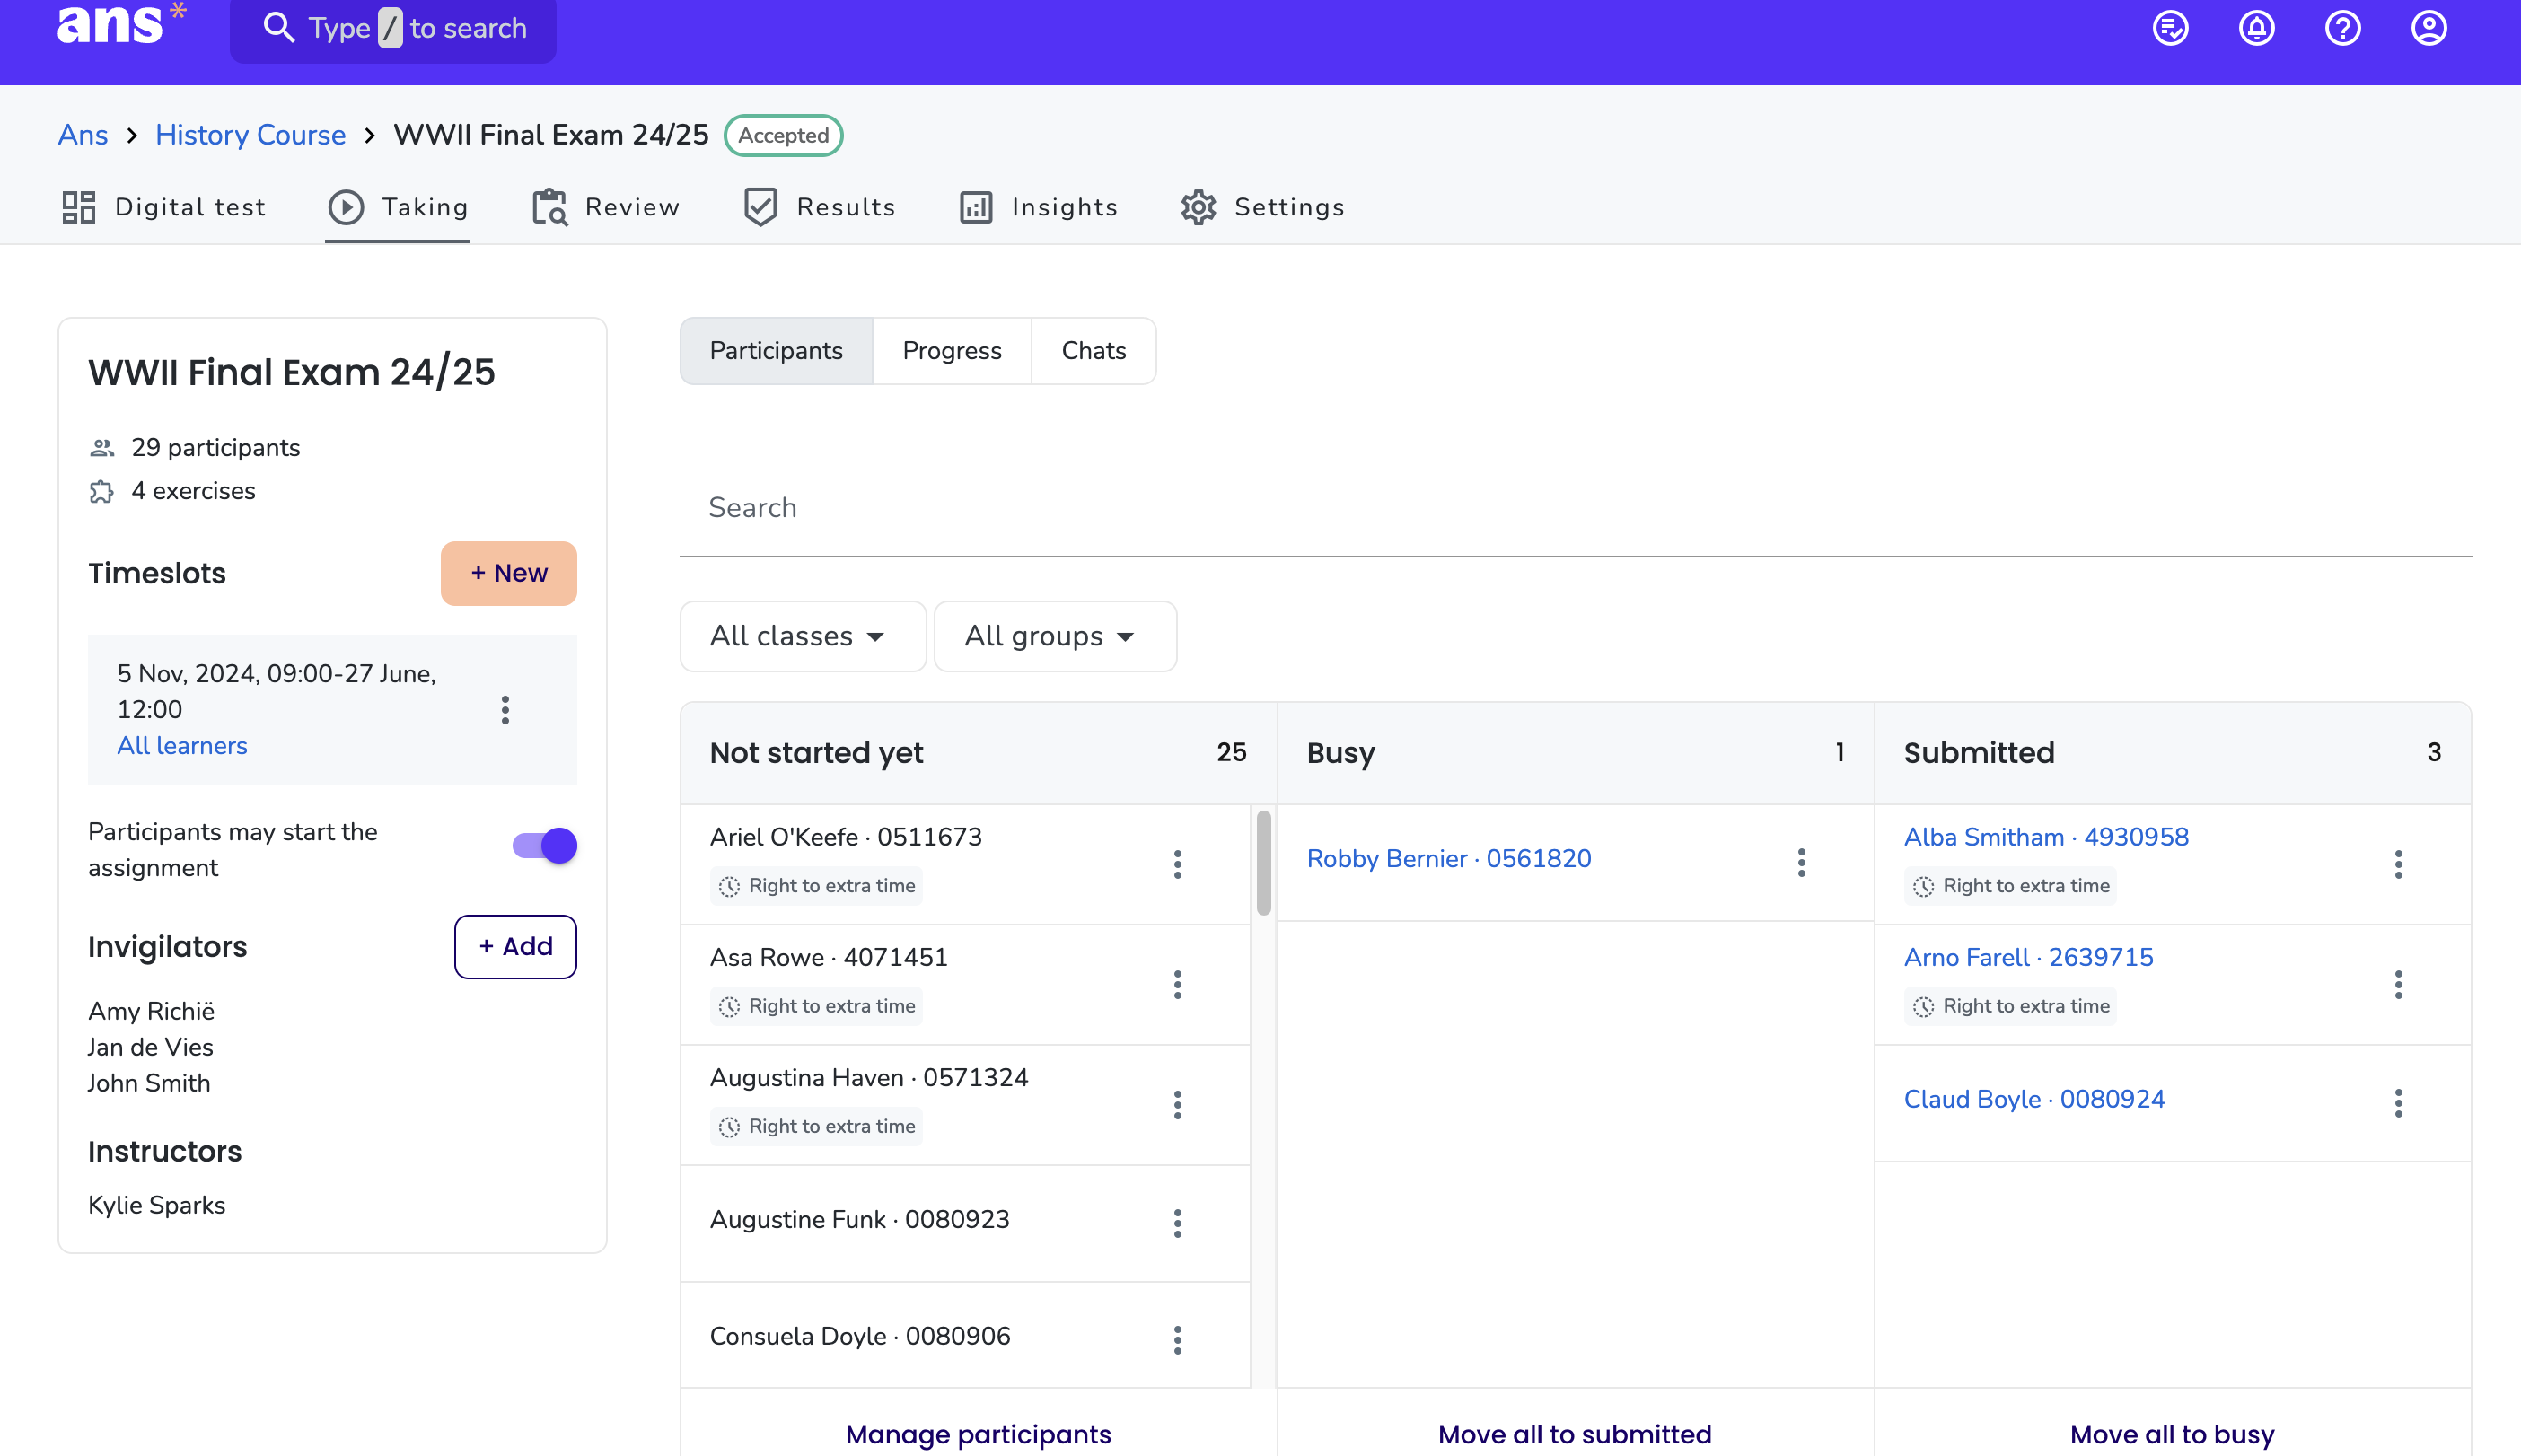The width and height of the screenshot is (2521, 1456).
Task: Open options menu for Asa Rowe
Action: coord(1177,985)
